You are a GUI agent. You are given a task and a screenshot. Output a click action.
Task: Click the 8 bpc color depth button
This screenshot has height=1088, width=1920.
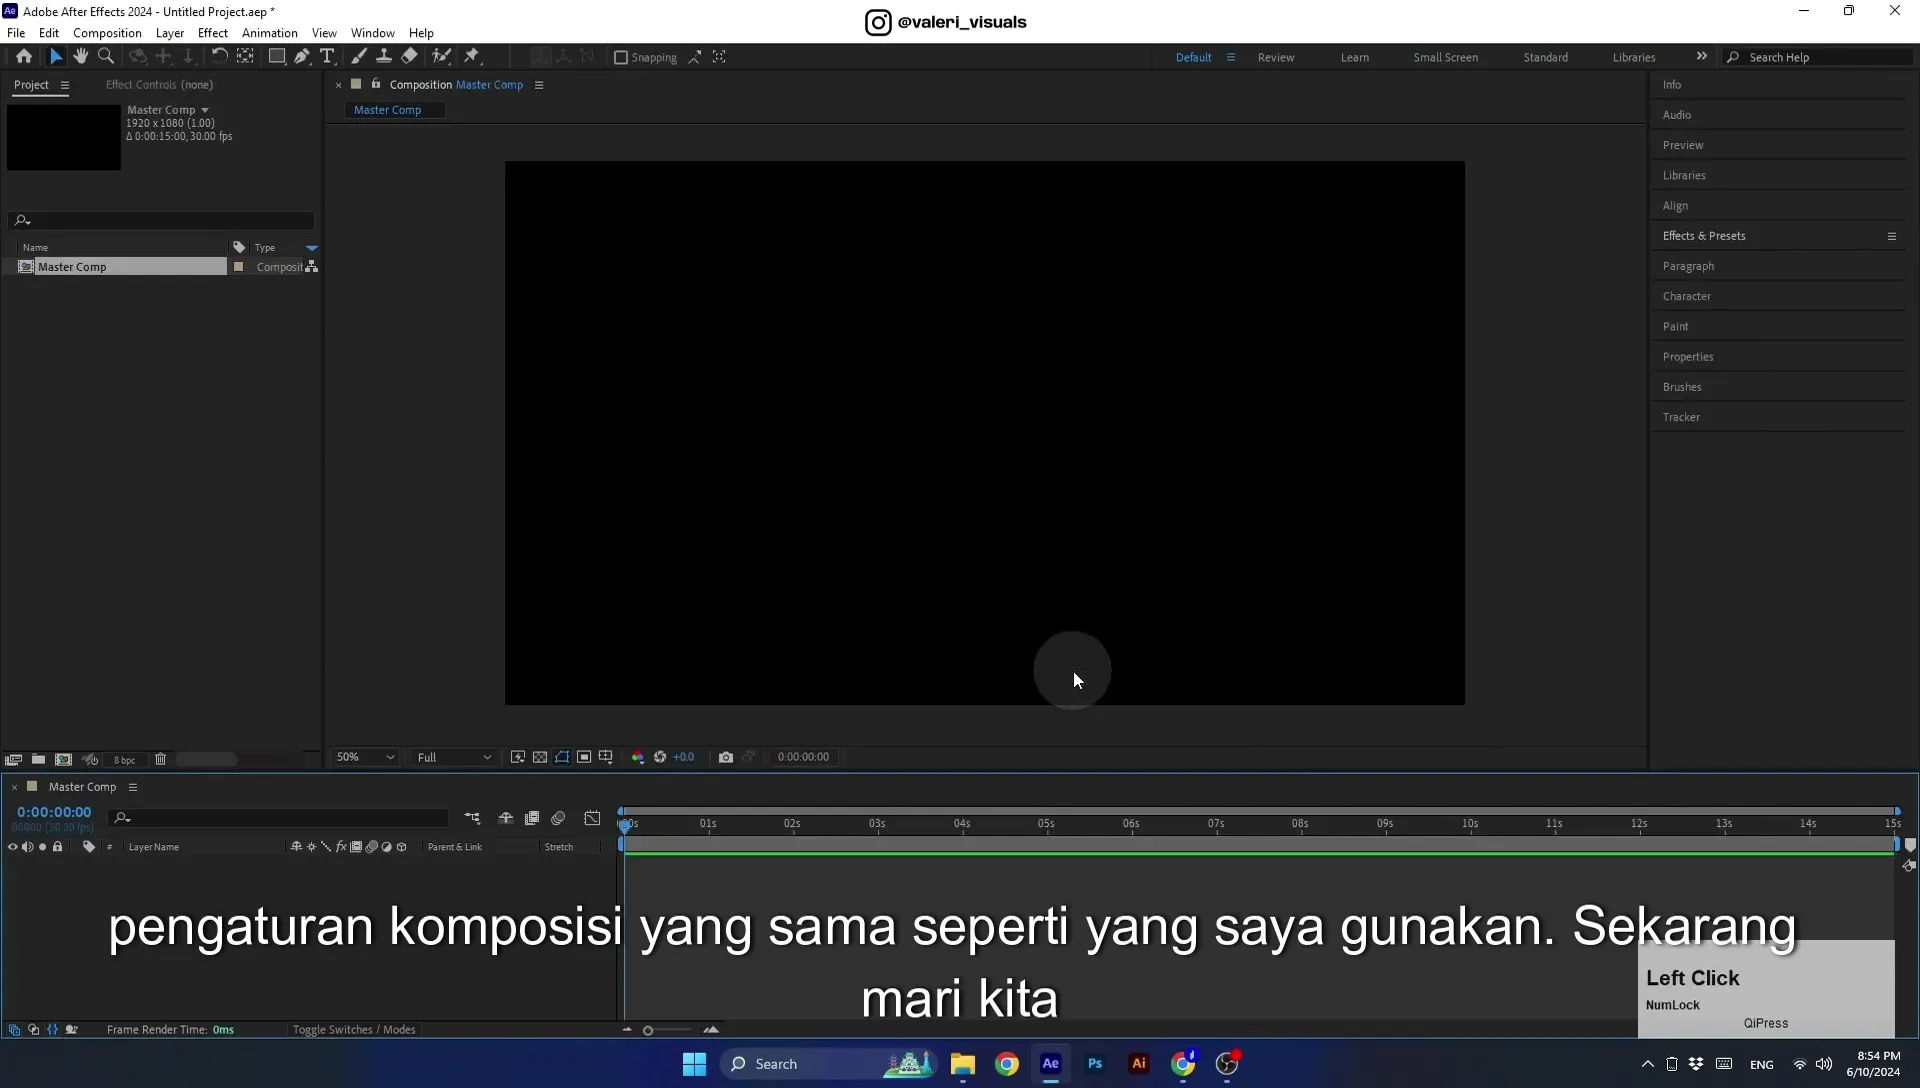(x=124, y=760)
